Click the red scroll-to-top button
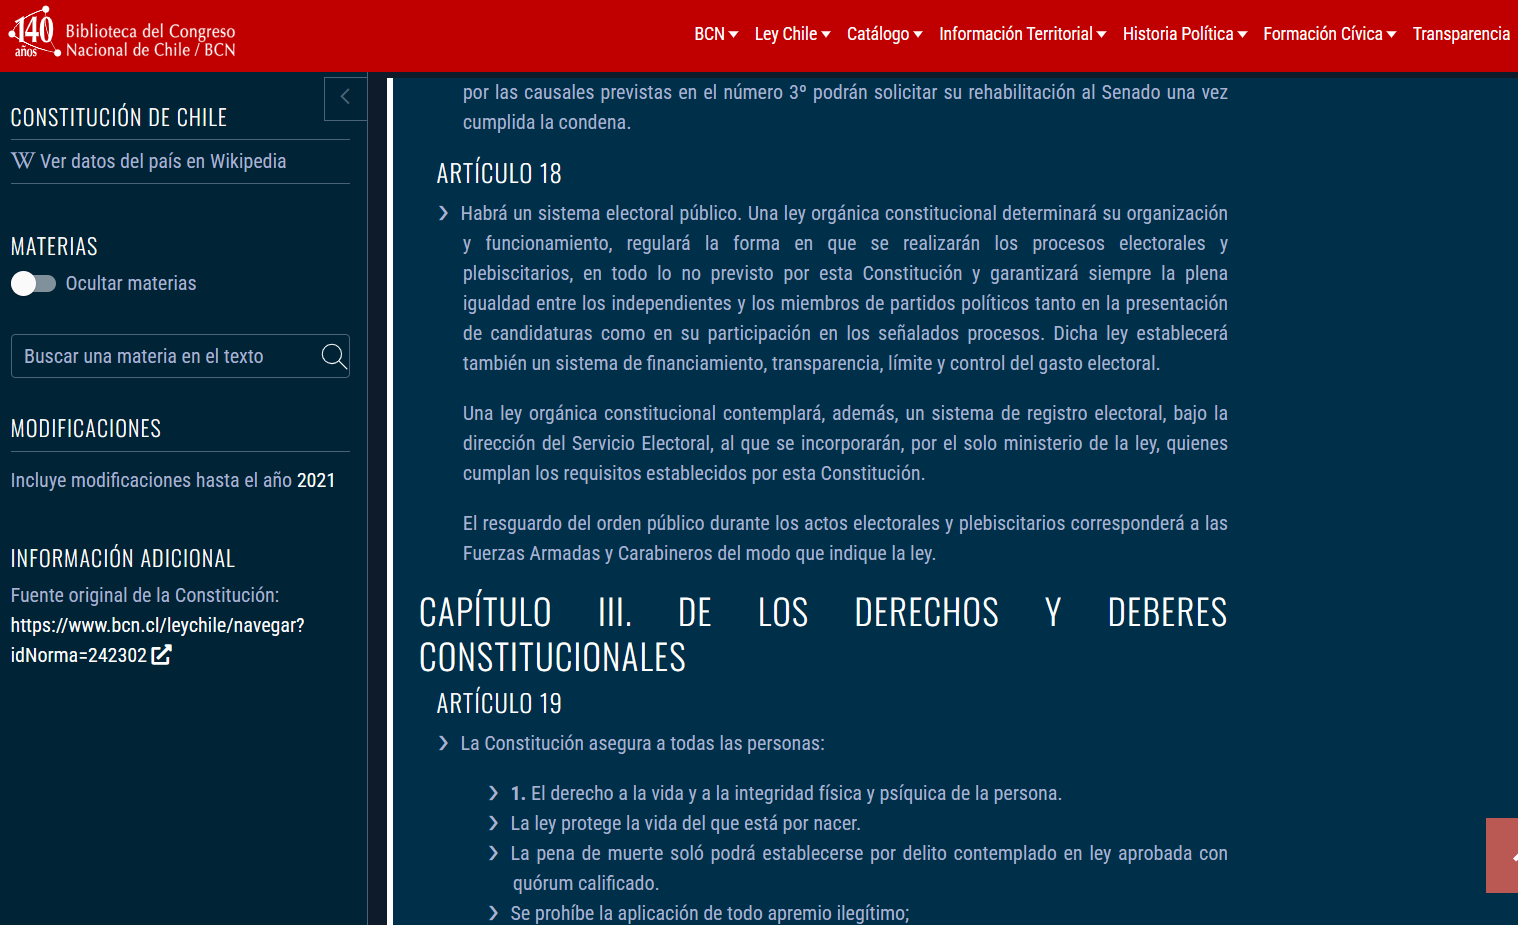This screenshot has width=1518, height=925. [x=1502, y=855]
